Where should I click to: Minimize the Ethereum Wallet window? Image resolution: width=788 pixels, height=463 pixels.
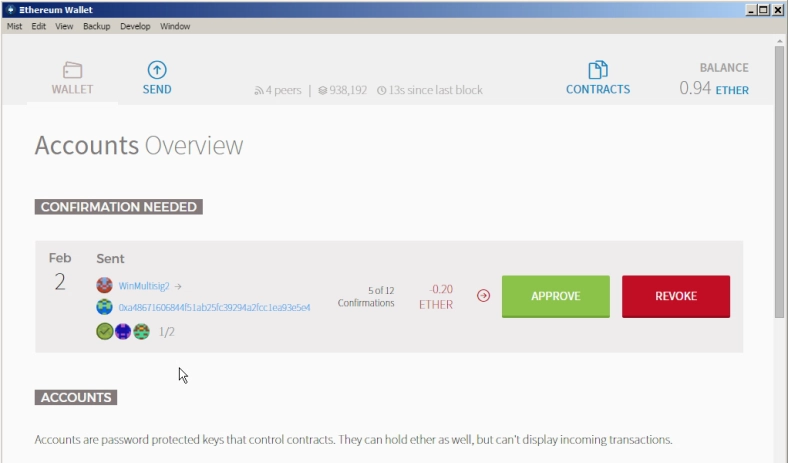[x=751, y=10]
